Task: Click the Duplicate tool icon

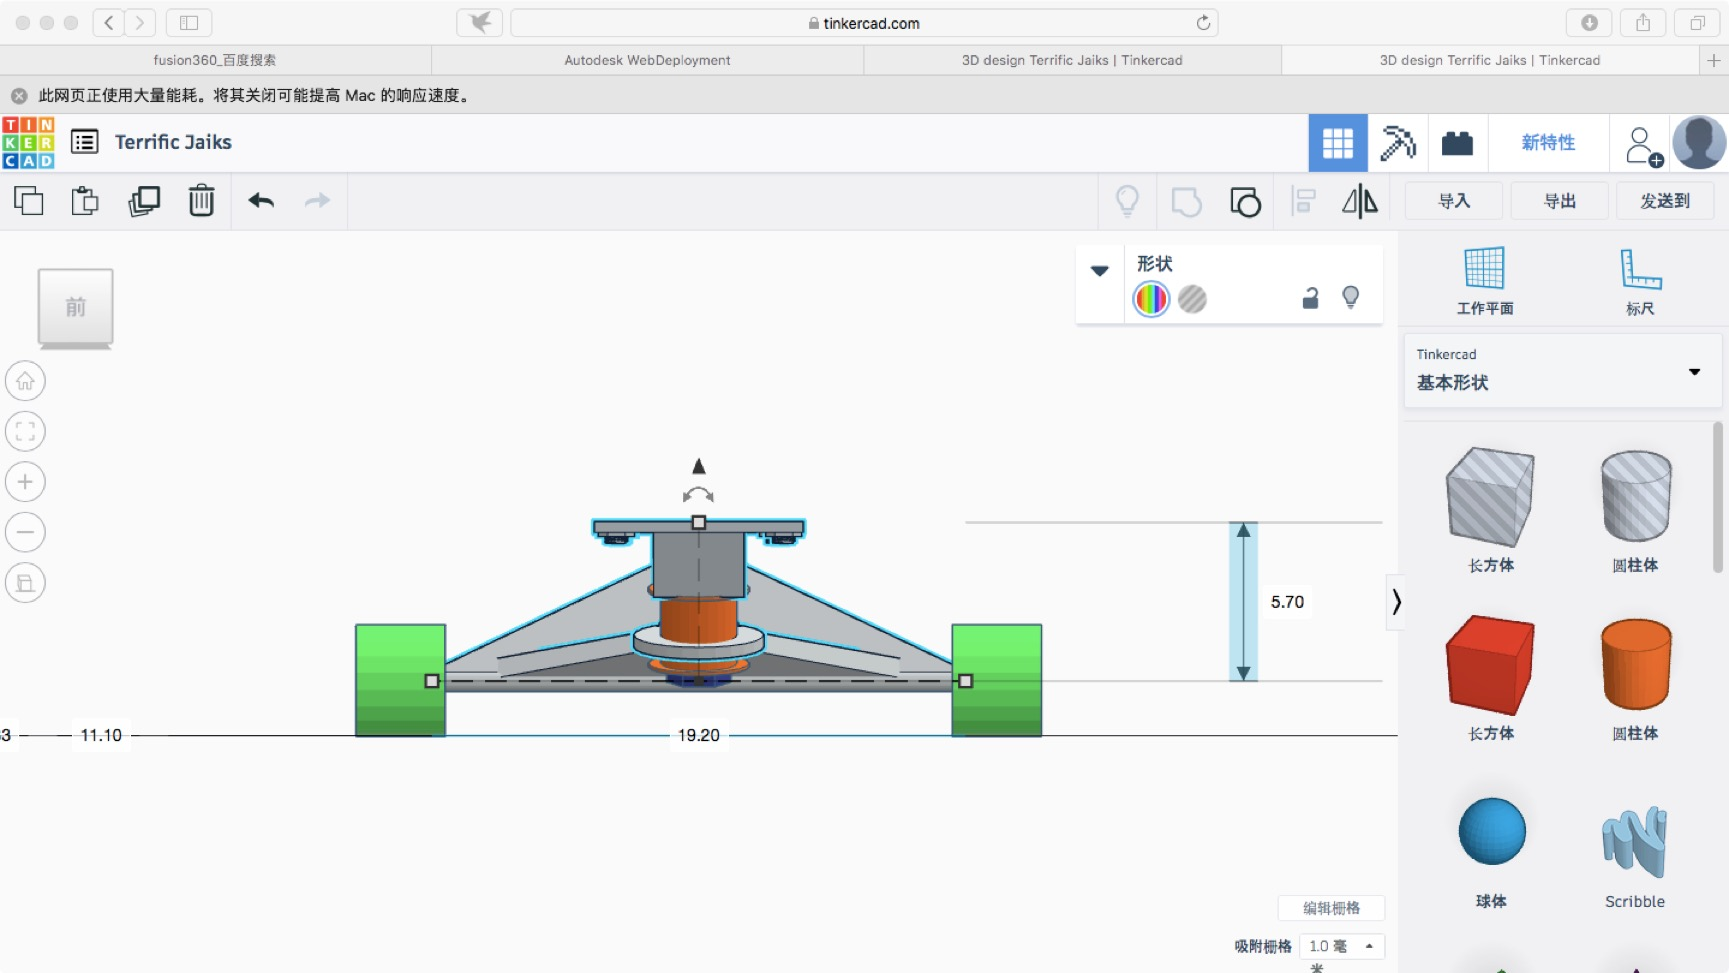Action: coord(144,201)
